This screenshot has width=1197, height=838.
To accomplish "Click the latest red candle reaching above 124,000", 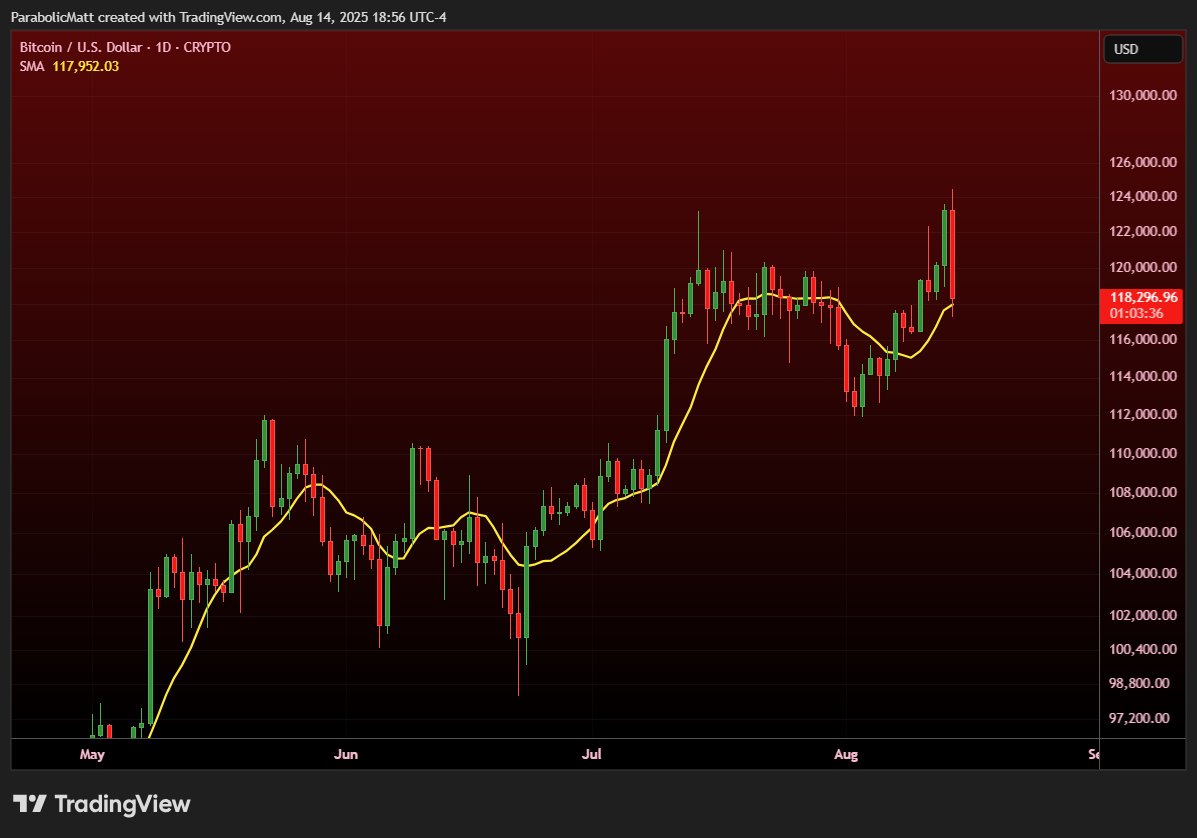I will pos(952,253).
